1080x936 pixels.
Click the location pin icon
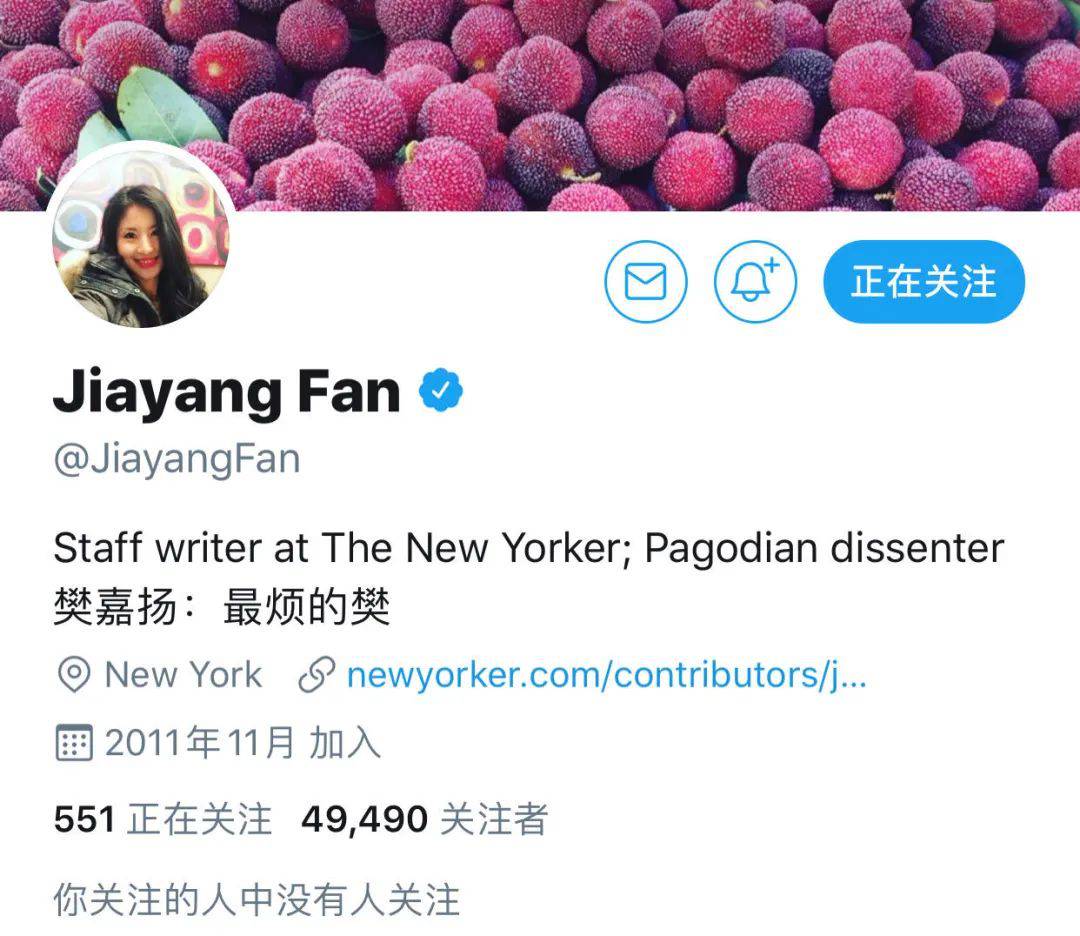tap(74, 674)
